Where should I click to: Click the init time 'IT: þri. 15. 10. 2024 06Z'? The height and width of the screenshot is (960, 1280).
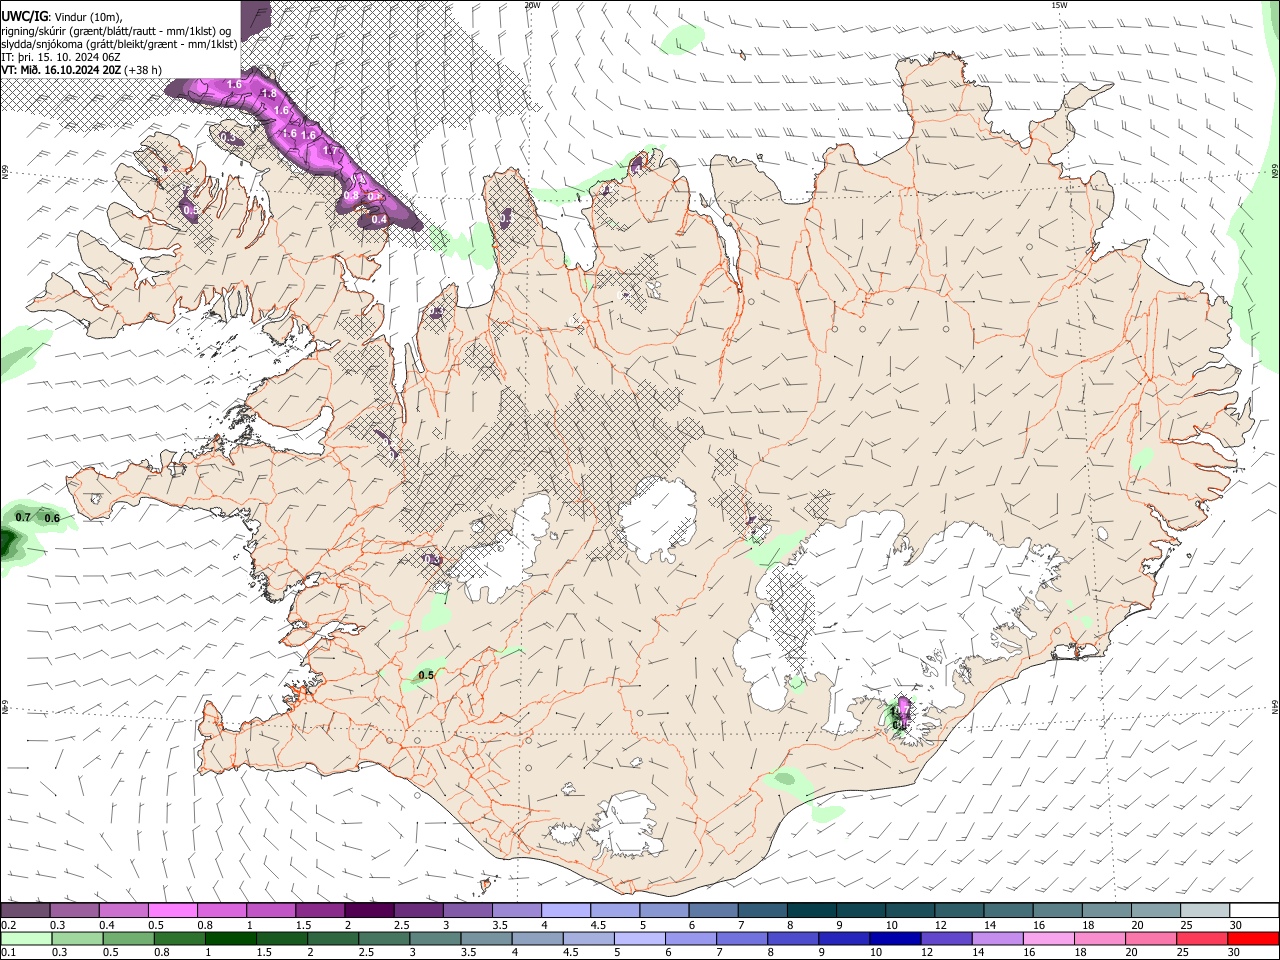point(61,57)
